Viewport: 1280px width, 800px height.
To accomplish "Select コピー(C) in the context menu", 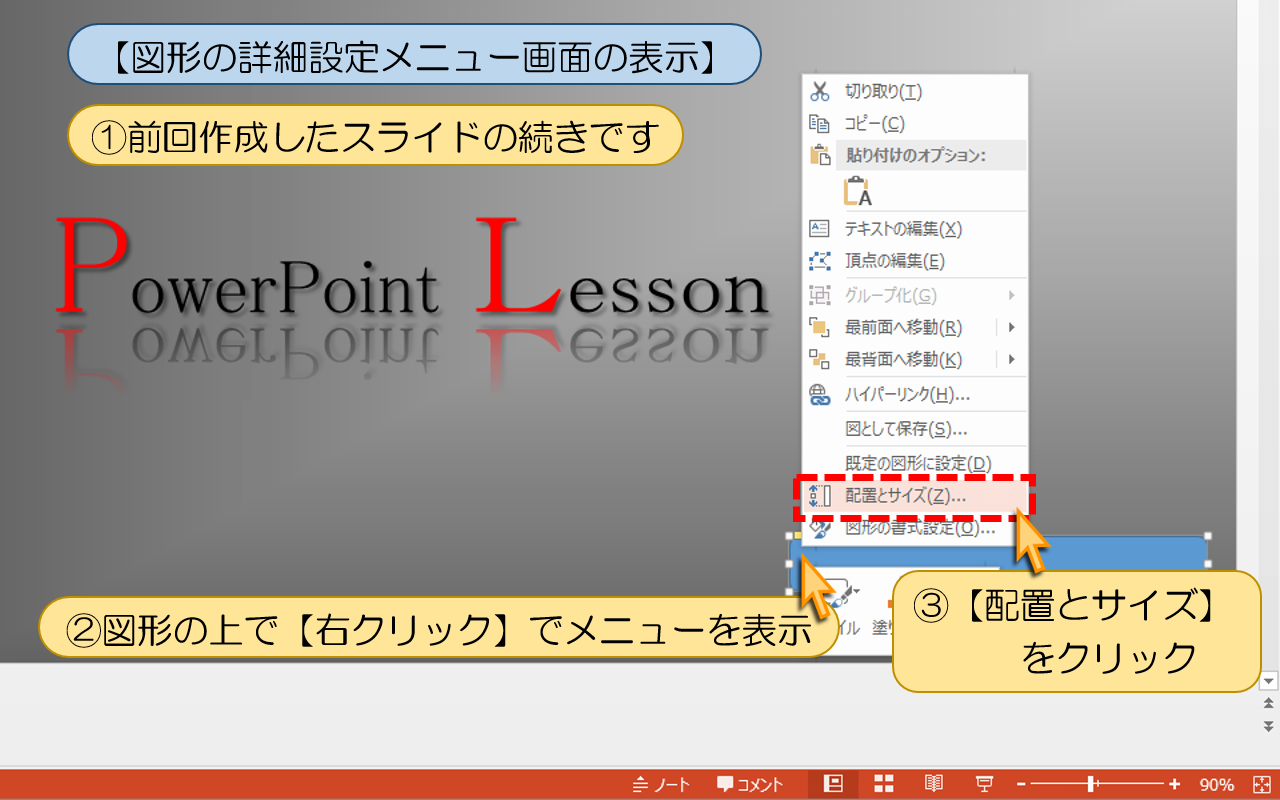I will click(x=914, y=123).
